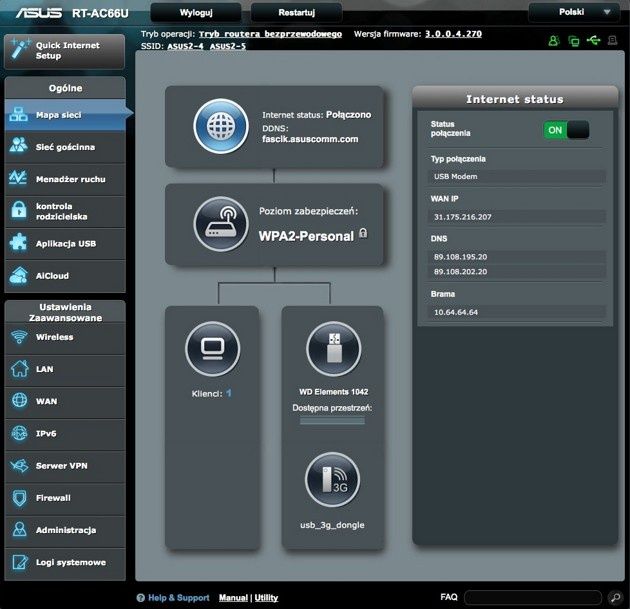Click the ASUS2-5 SSID link
Viewport: 630px width, 609px height.
tap(228, 46)
